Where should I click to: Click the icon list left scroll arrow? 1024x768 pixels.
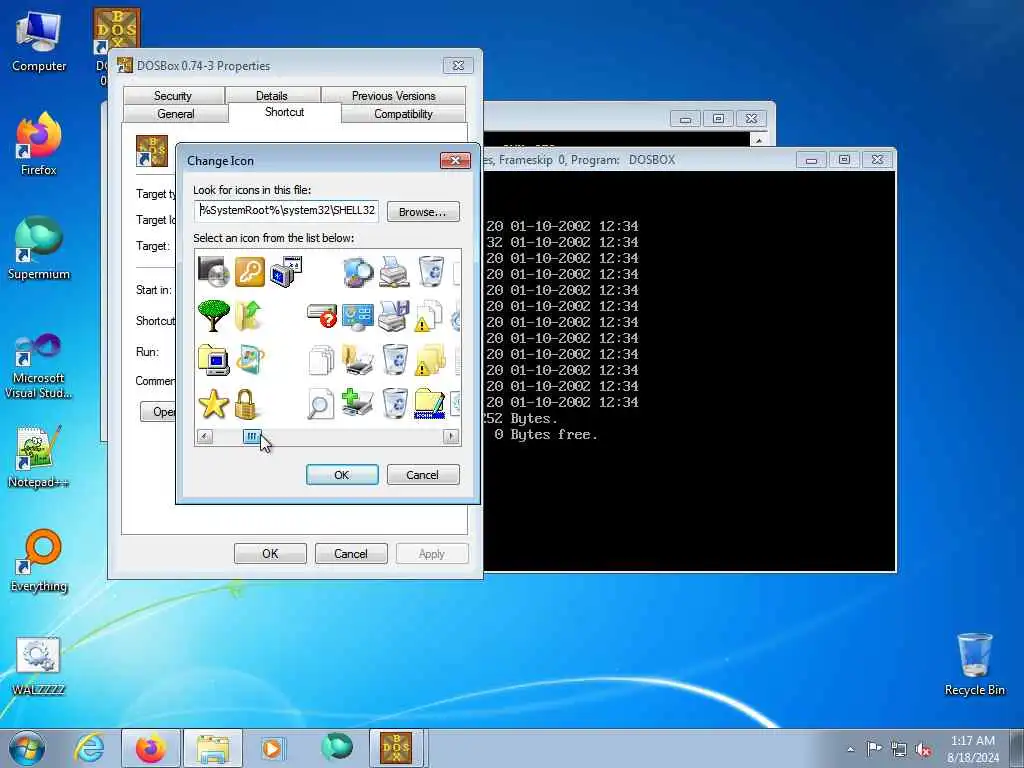[204, 436]
